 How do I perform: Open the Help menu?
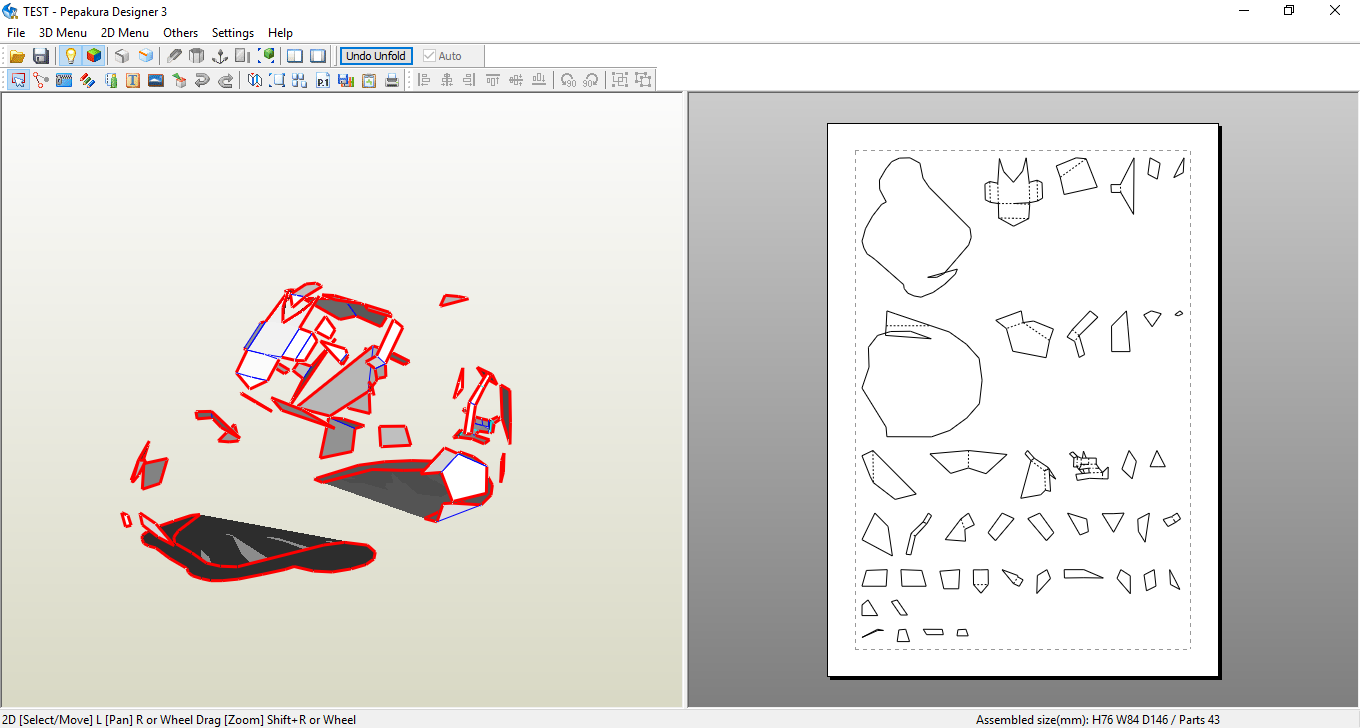coord(281,33)
